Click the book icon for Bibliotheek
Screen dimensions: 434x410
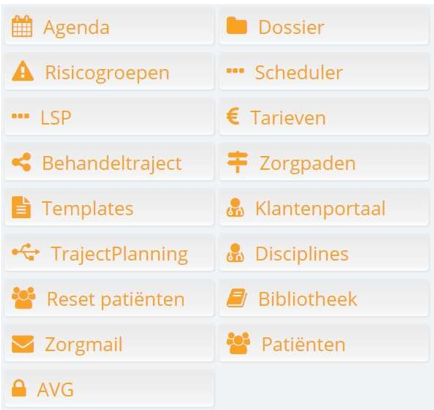coord(237,298)
